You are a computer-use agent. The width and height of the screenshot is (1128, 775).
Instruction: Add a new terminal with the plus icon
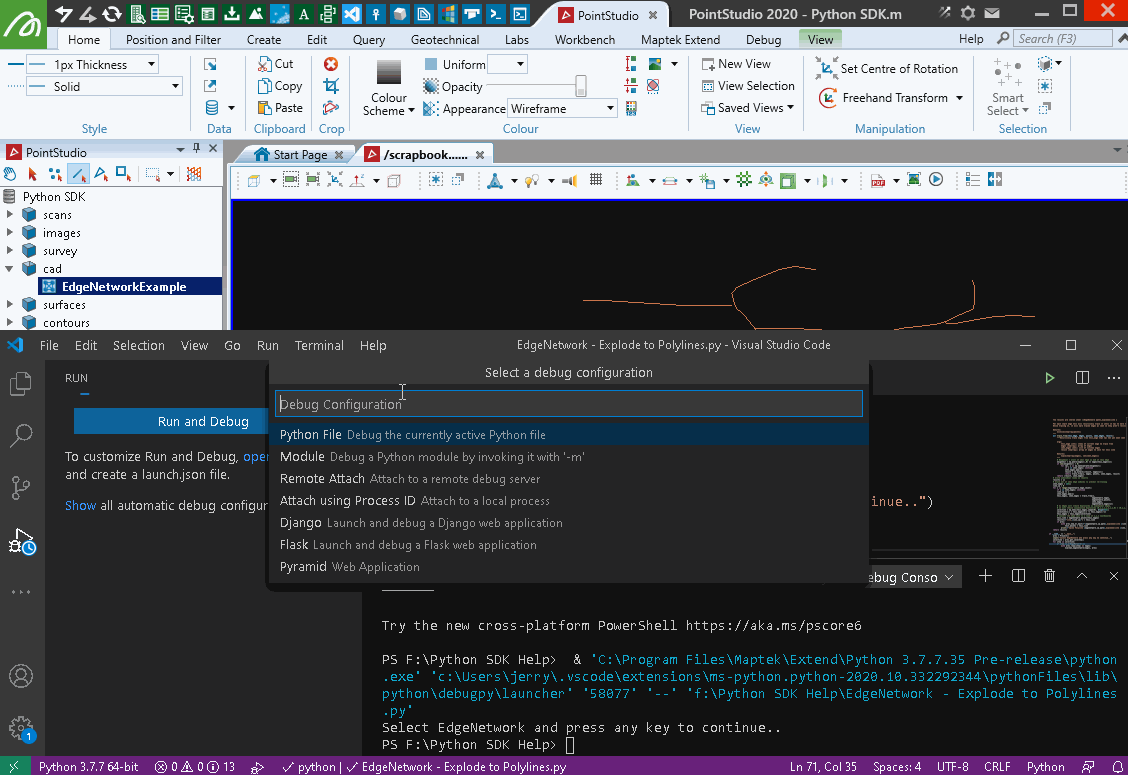pos(986,576)
